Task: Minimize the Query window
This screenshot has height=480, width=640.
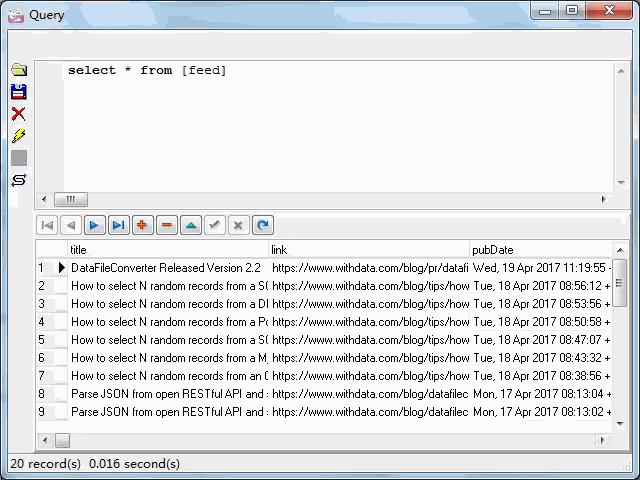Action: point(545,10)
